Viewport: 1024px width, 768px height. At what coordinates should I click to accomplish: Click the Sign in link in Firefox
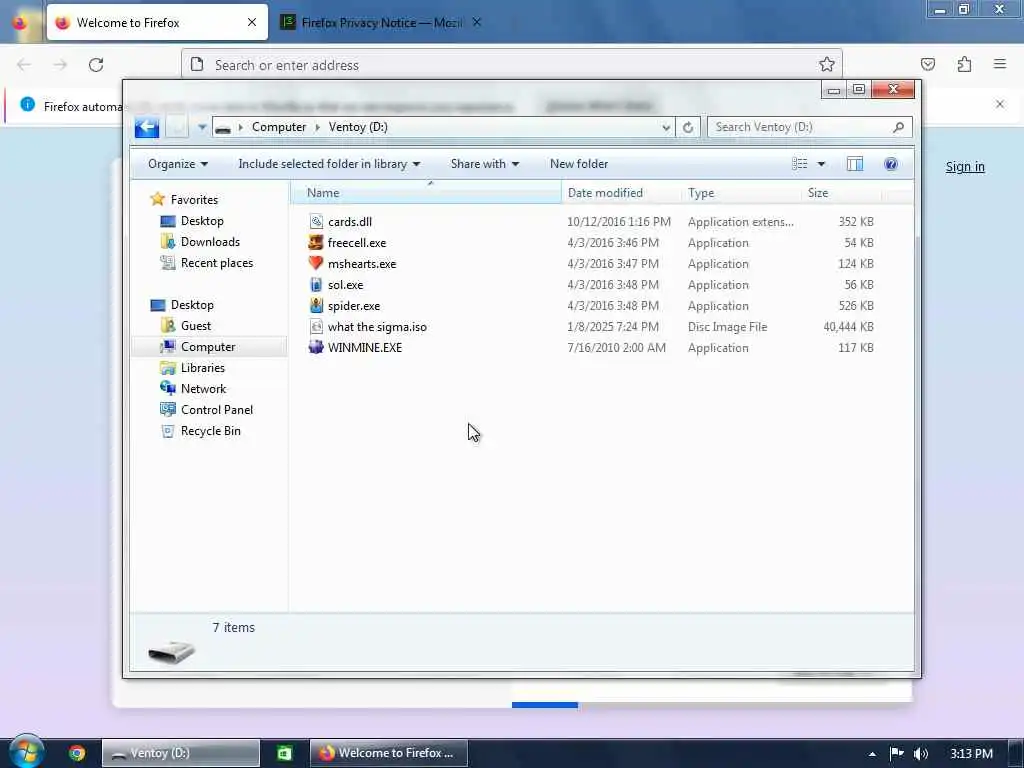pyautogui.click(x=965, y=167)
